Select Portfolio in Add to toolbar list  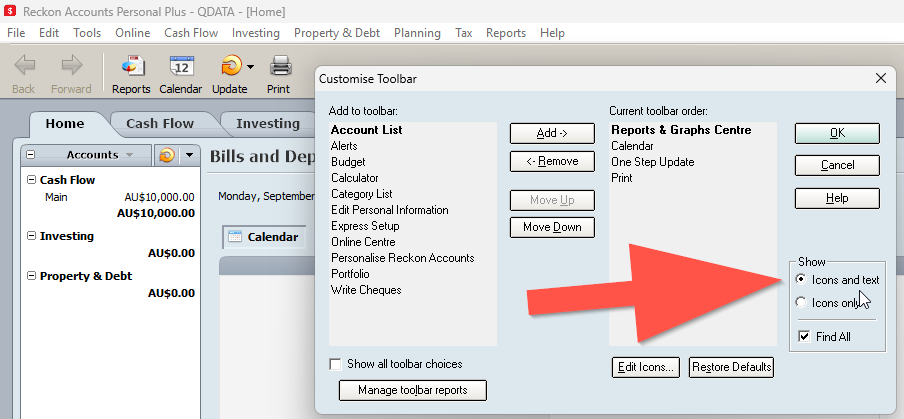tap(350, 274)
